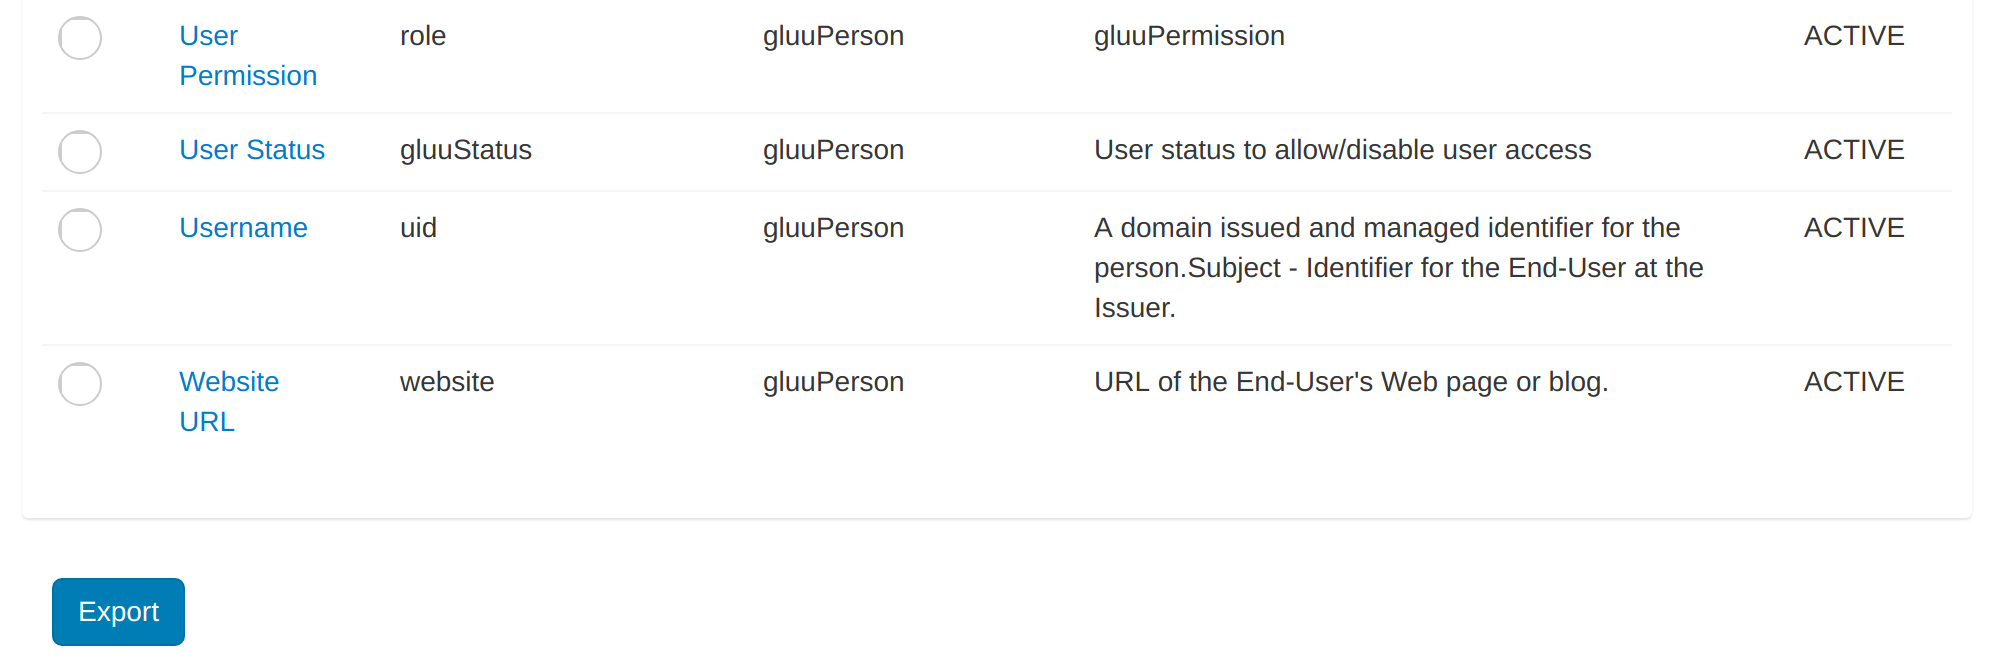The image size is (1994, 670).
Task: Click the uid attribute name text
Action: tap(417, 227)
